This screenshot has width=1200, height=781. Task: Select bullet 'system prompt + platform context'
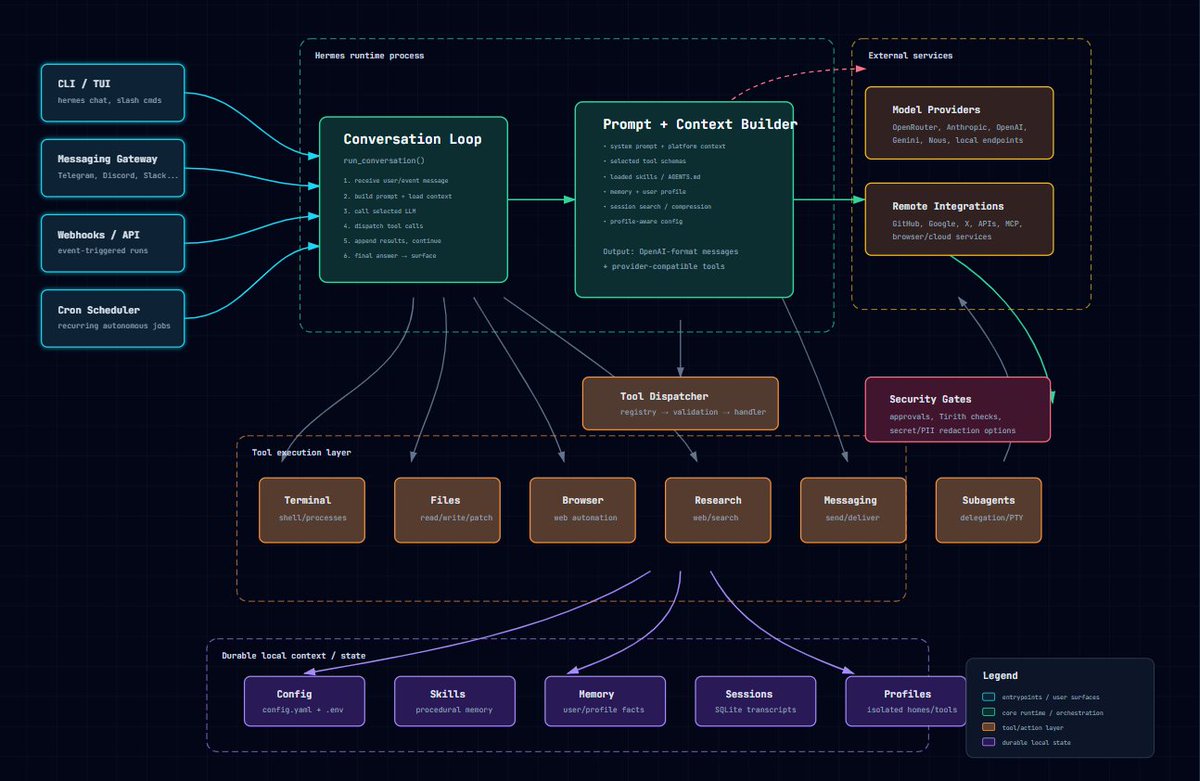664,146
